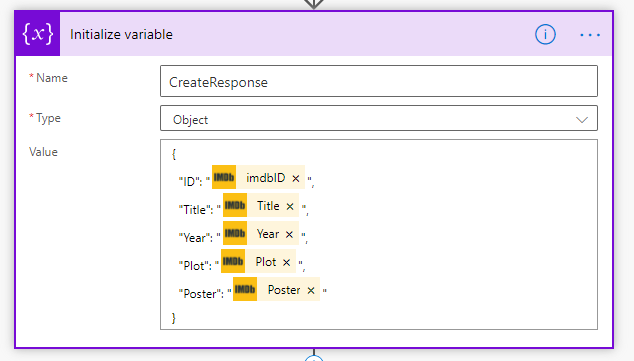
Task: Click the Value field label
Action: [x=43, y=152]
